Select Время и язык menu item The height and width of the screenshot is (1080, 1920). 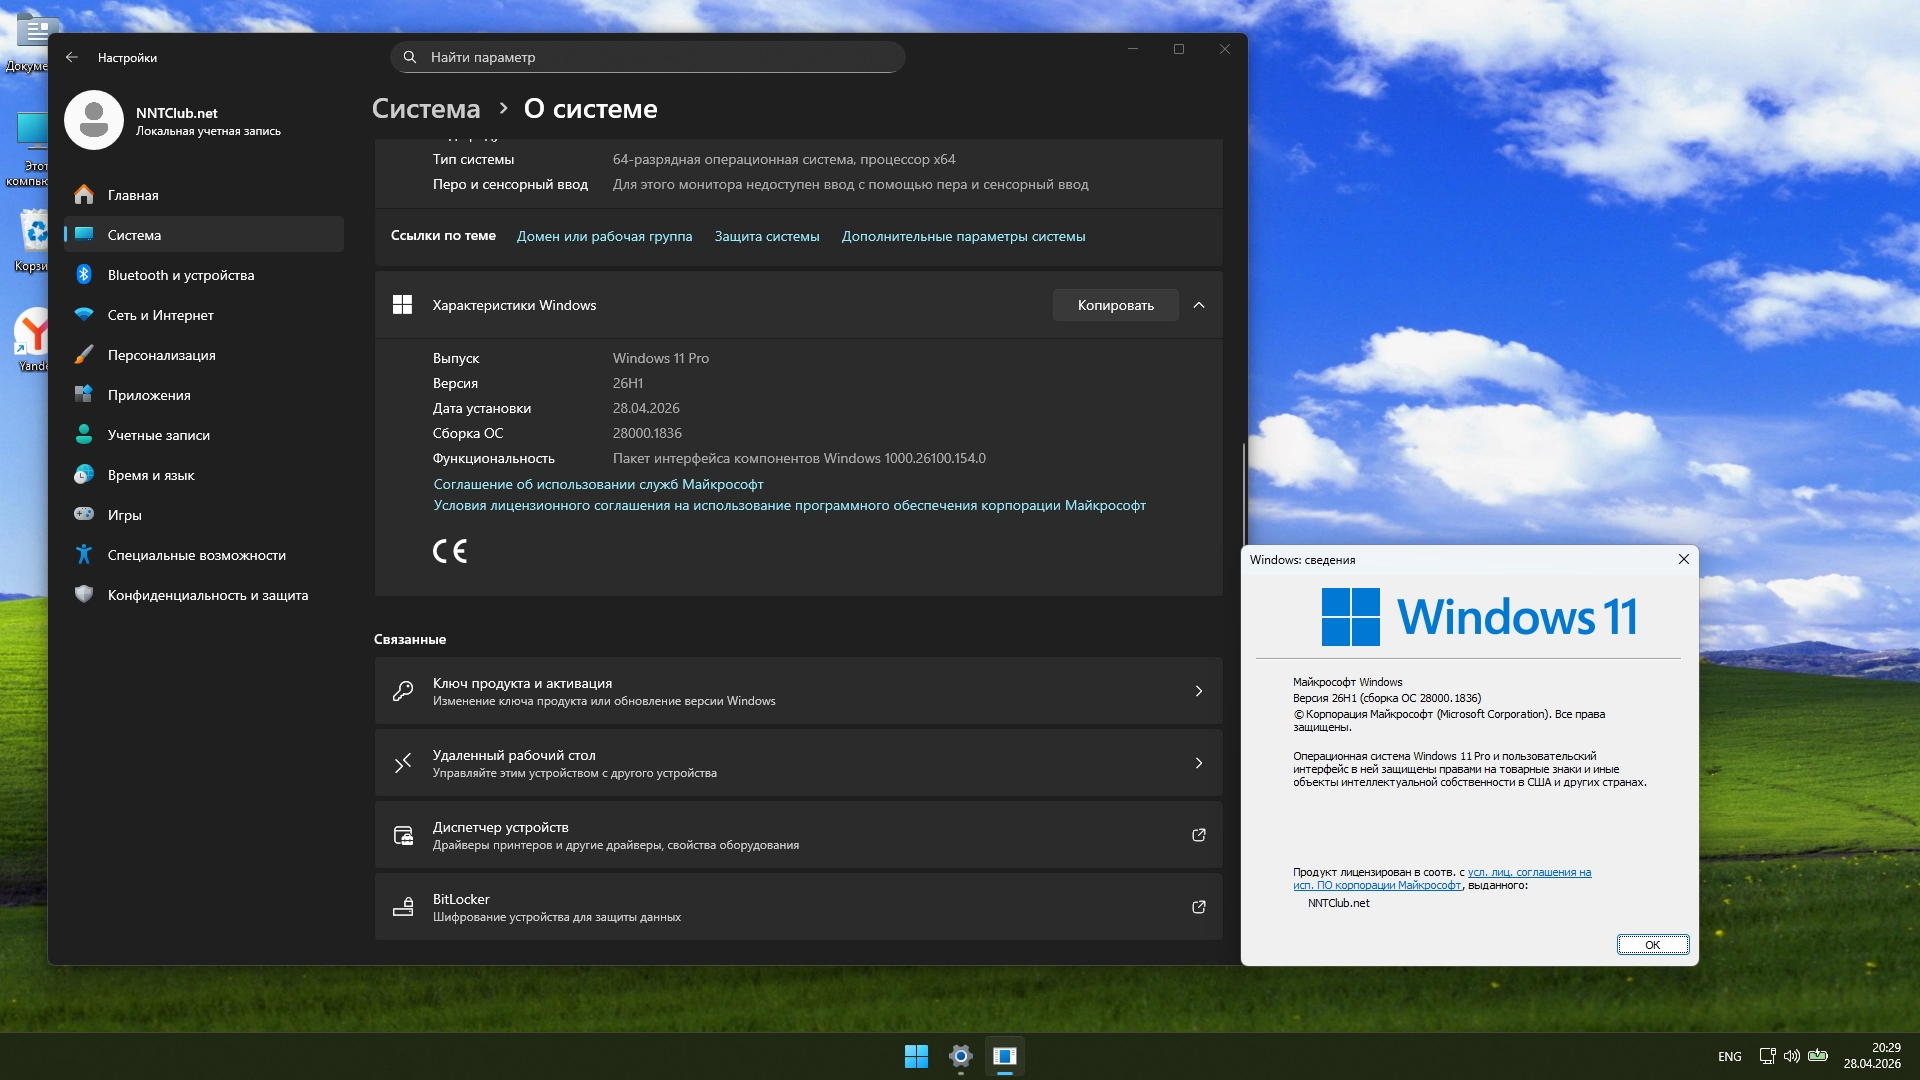click(x=151, y=475)
